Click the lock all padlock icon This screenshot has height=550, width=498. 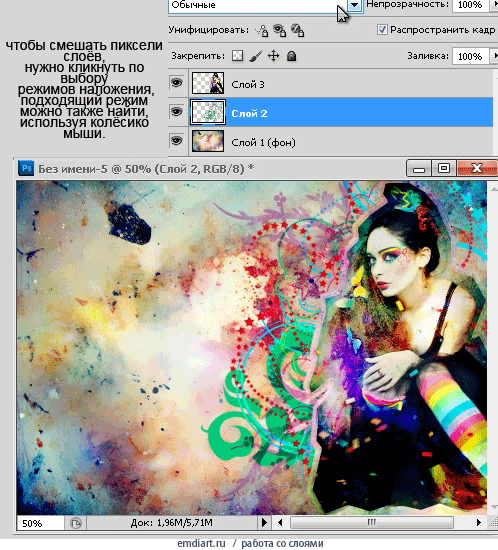[x=291, y=56]
